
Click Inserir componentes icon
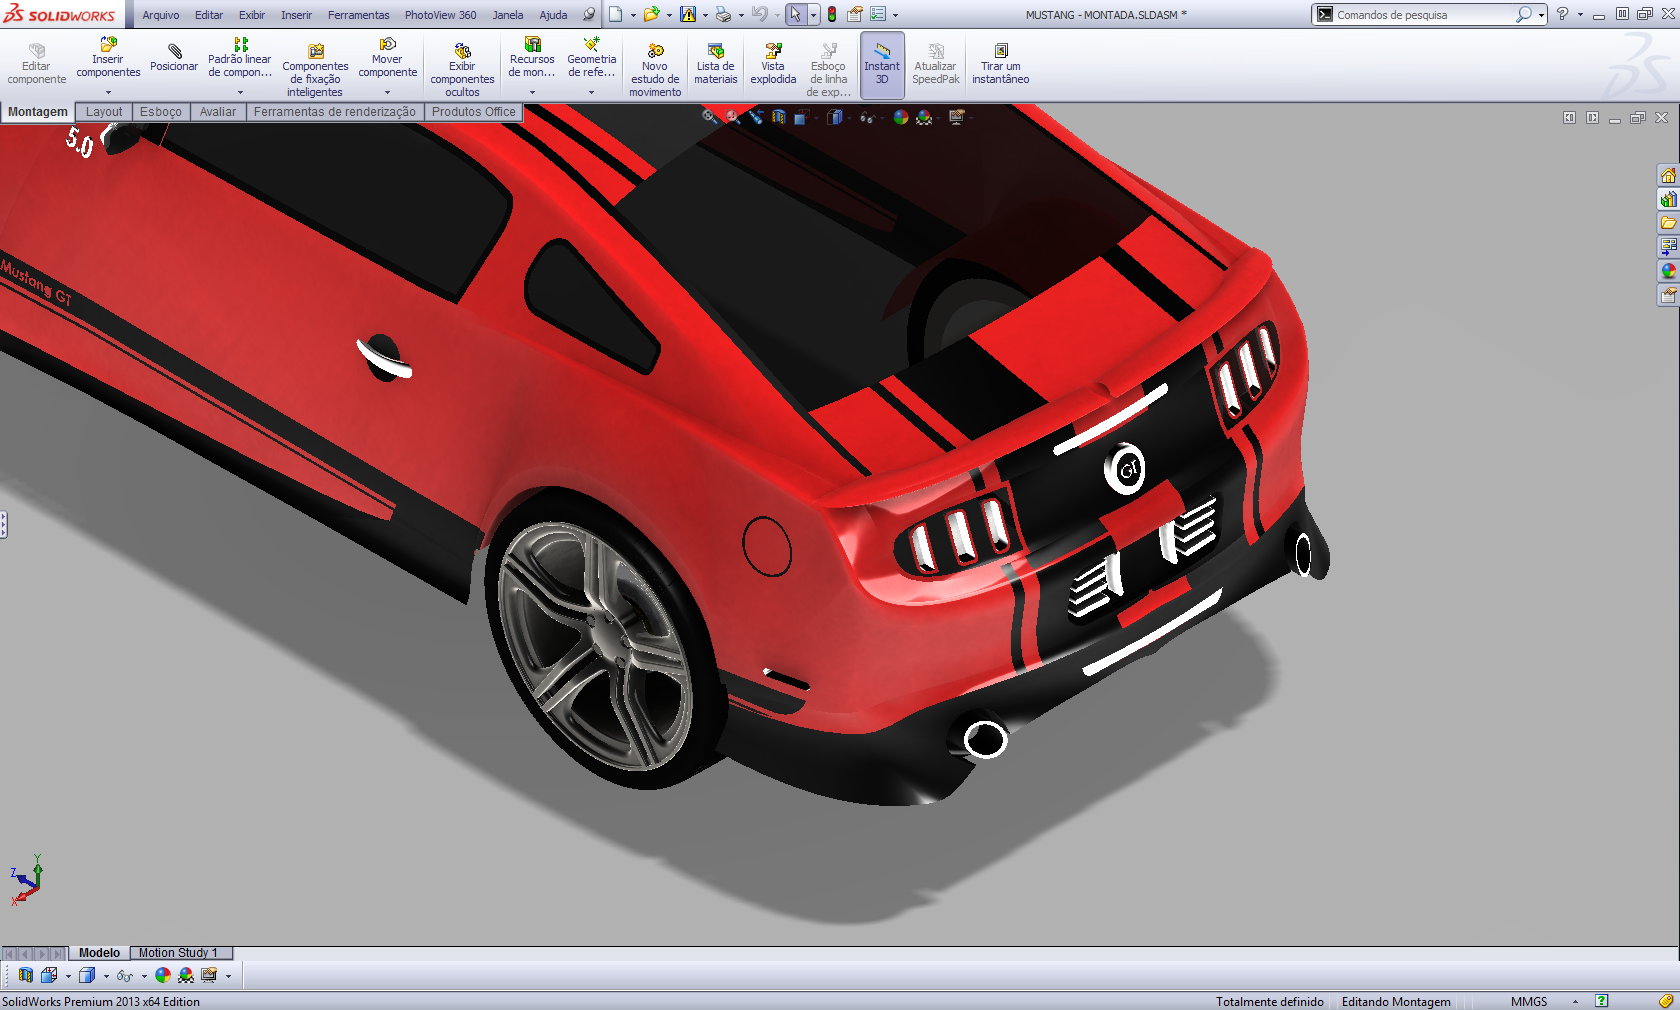(108, 45)
